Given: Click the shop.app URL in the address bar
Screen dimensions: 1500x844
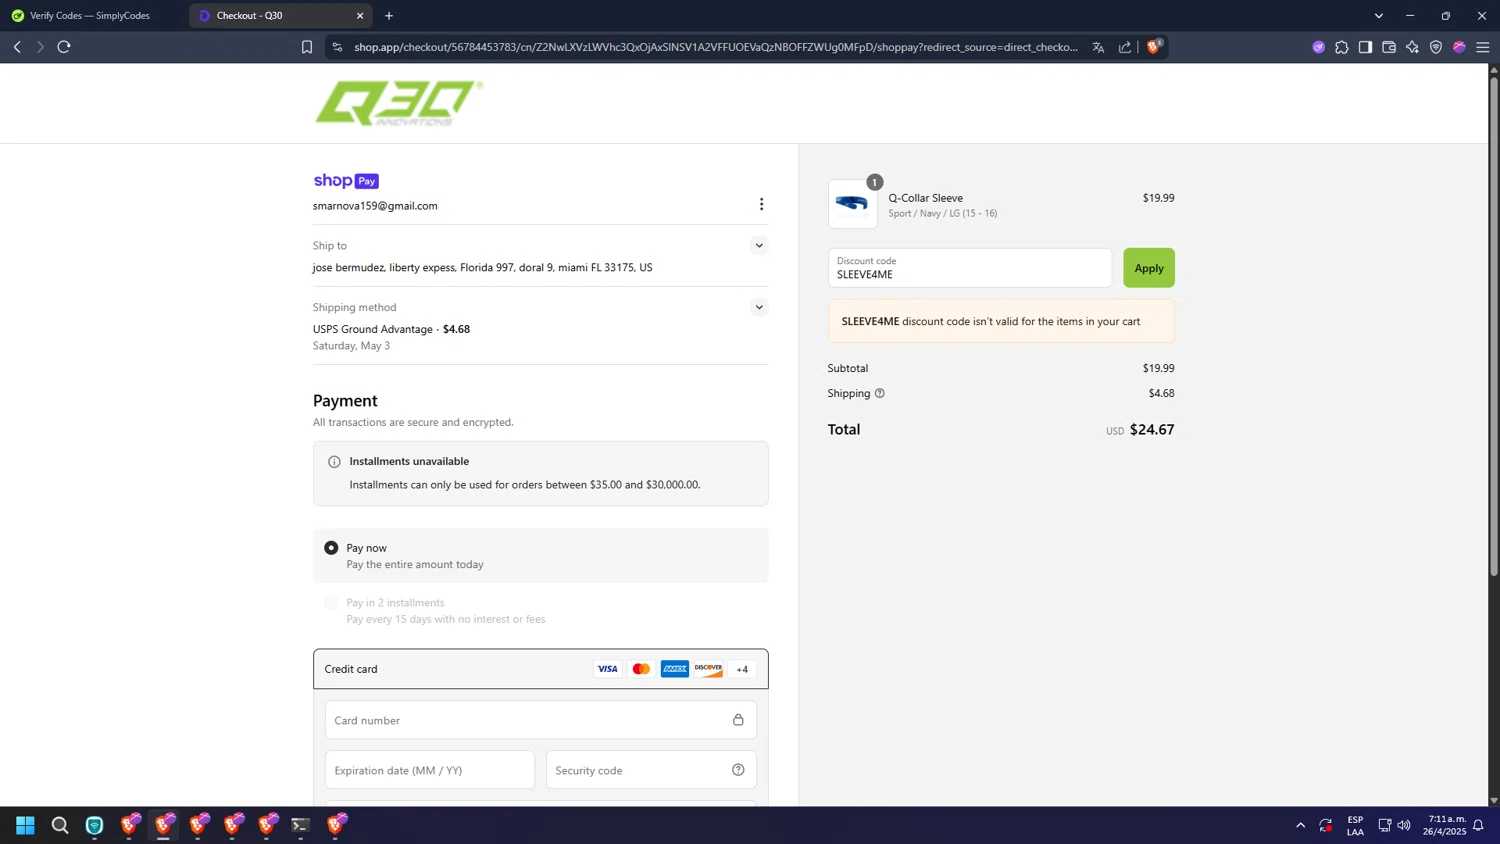Looking at the screenshot, I should click(715, 47).
